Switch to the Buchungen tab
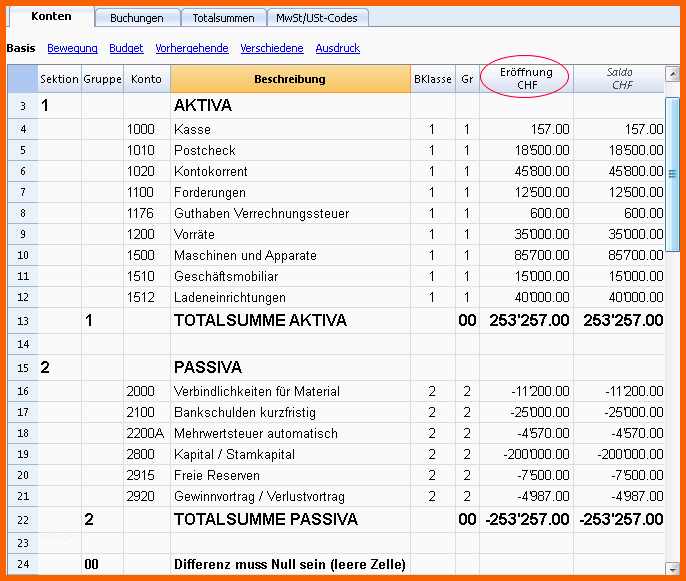Viewport: 686px width, 581px height. (137, 18)
